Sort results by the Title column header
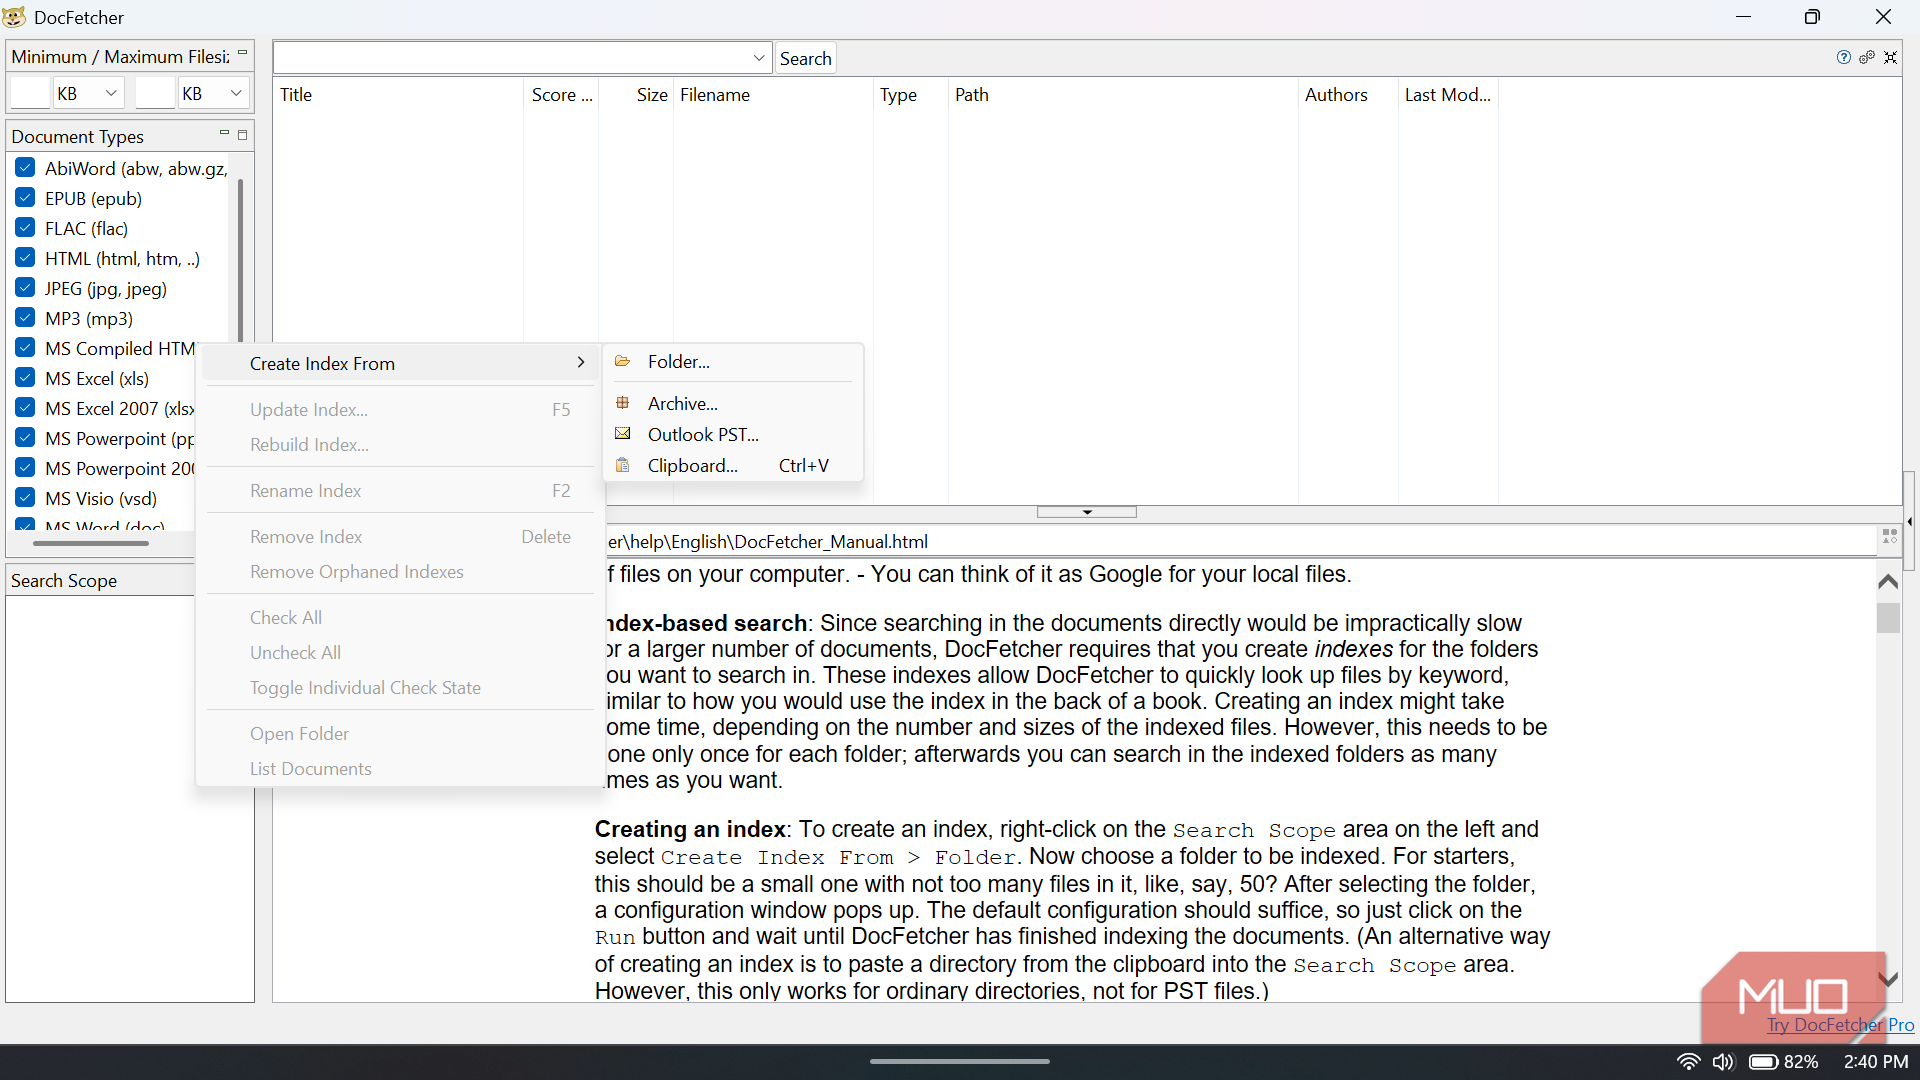The height and width of the screenshot is (1080, 1920). (x=398, y=94)
